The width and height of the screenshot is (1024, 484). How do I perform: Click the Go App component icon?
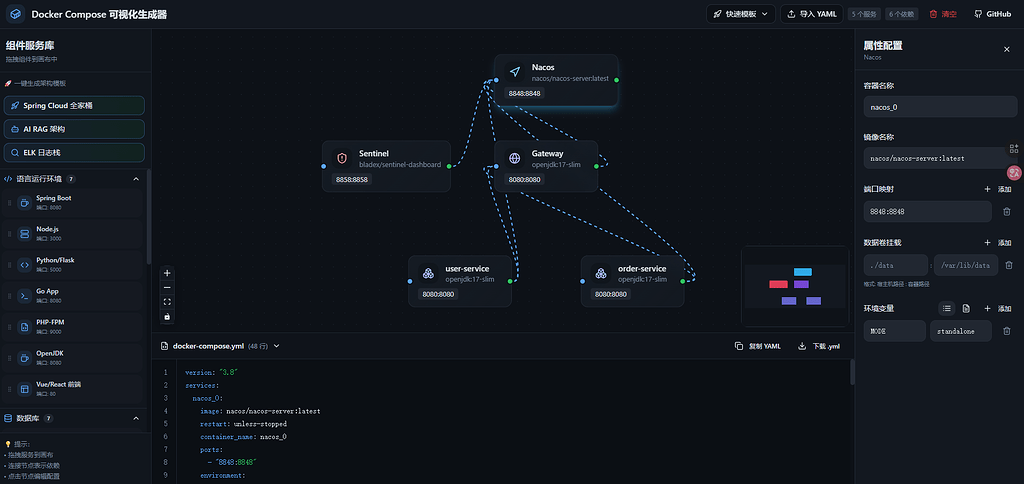click(24, 296)
